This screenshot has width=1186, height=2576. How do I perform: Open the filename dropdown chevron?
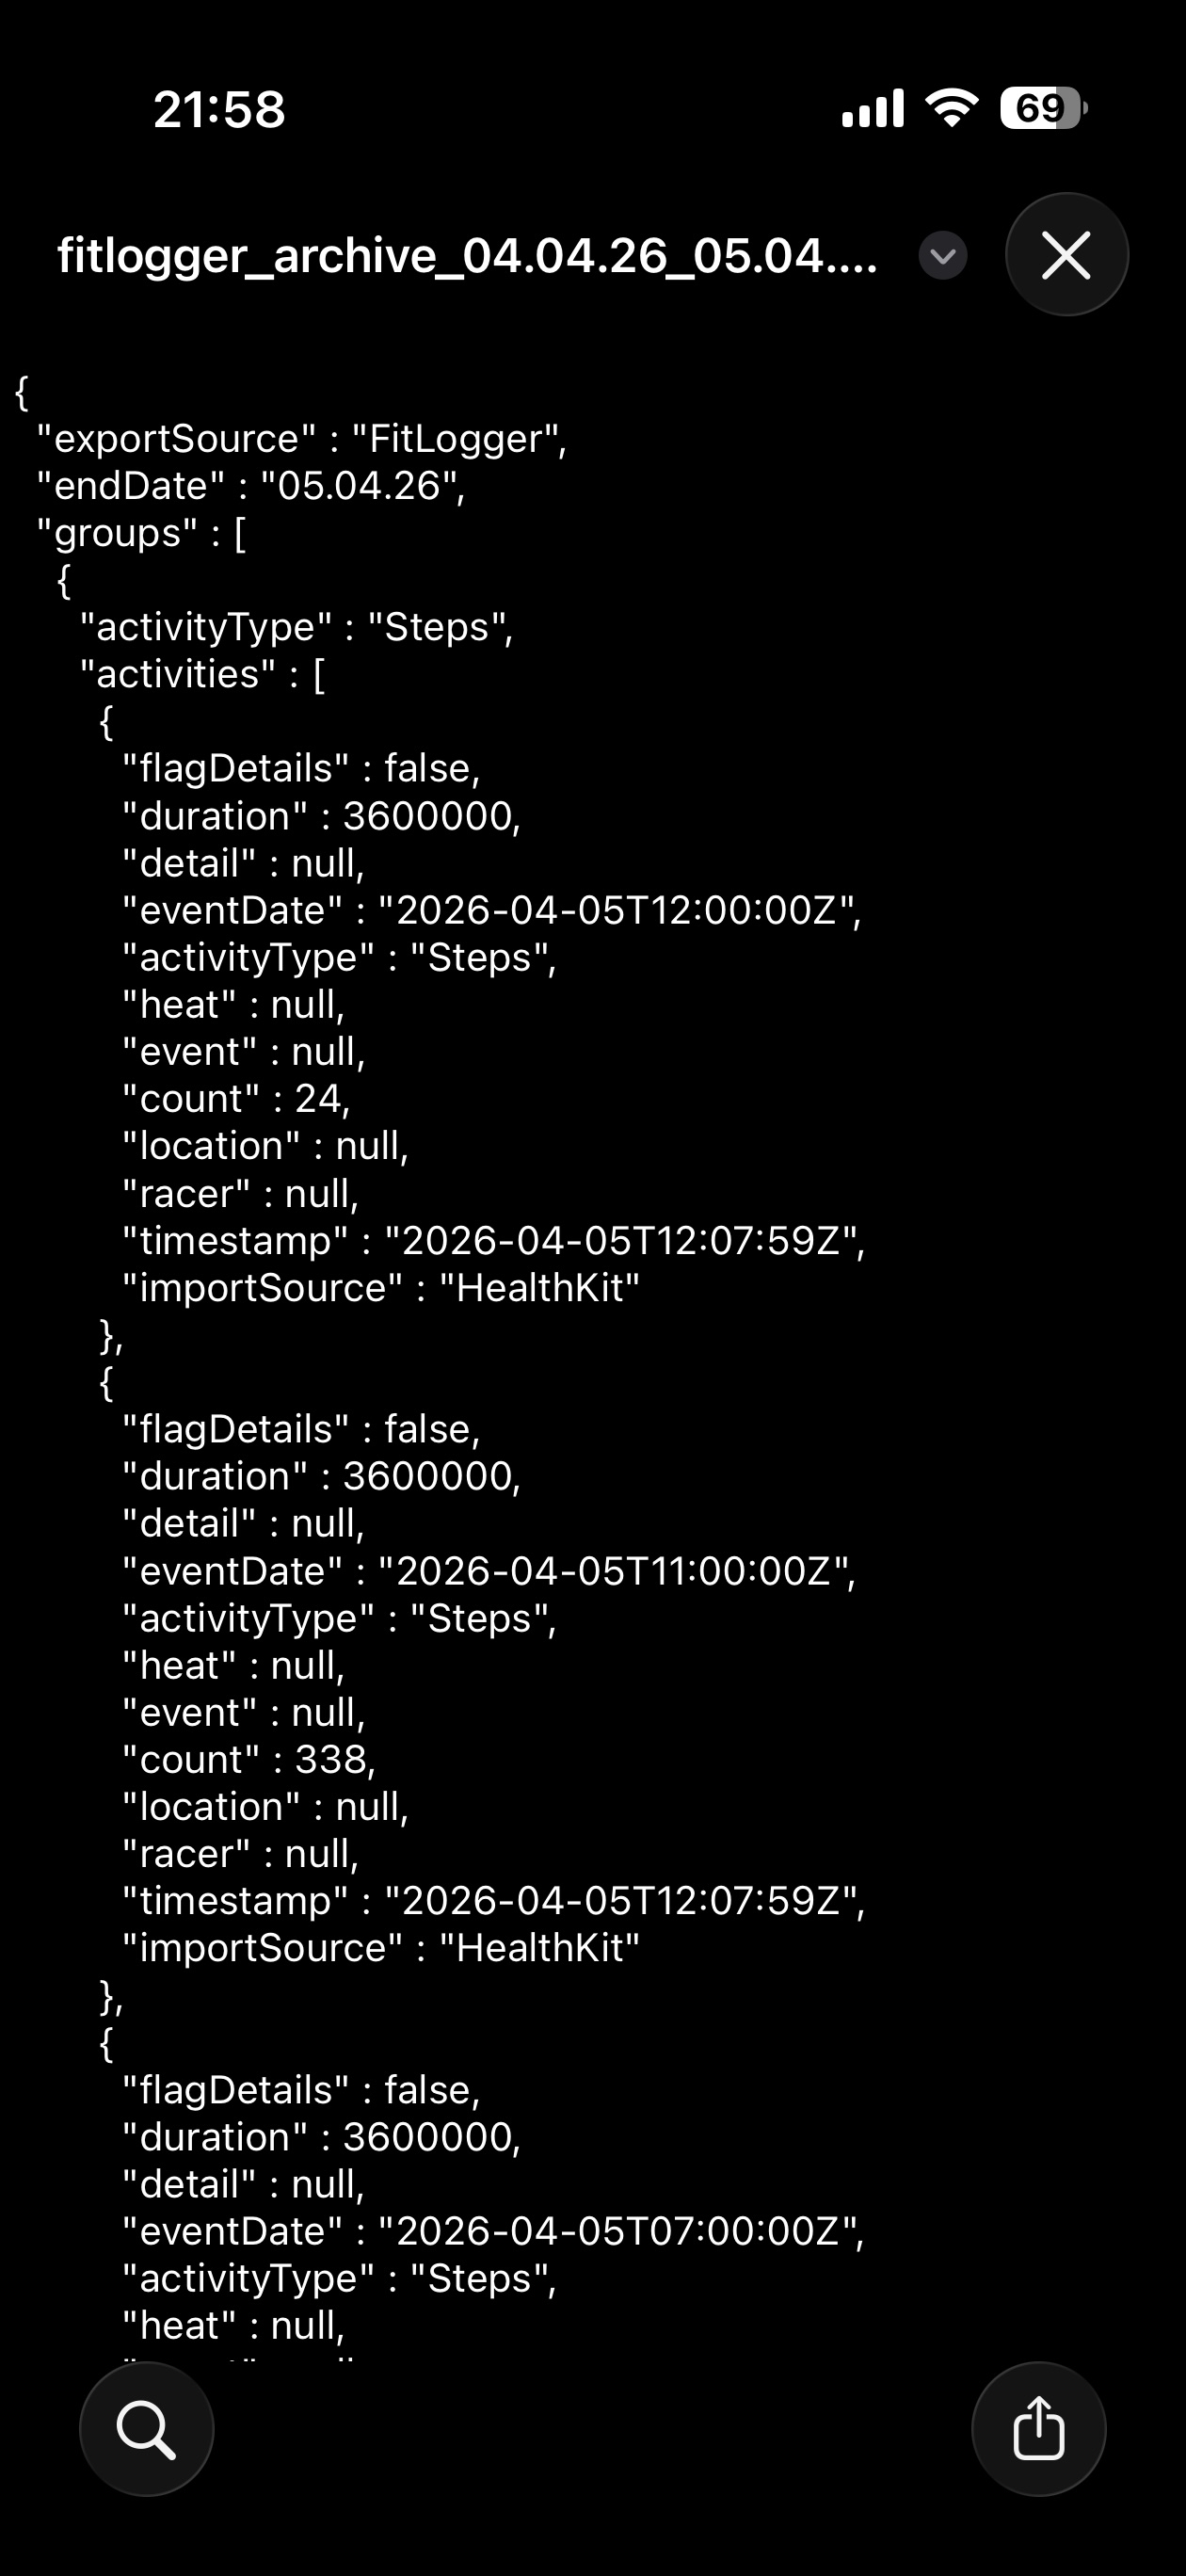[x=941, y=256]
